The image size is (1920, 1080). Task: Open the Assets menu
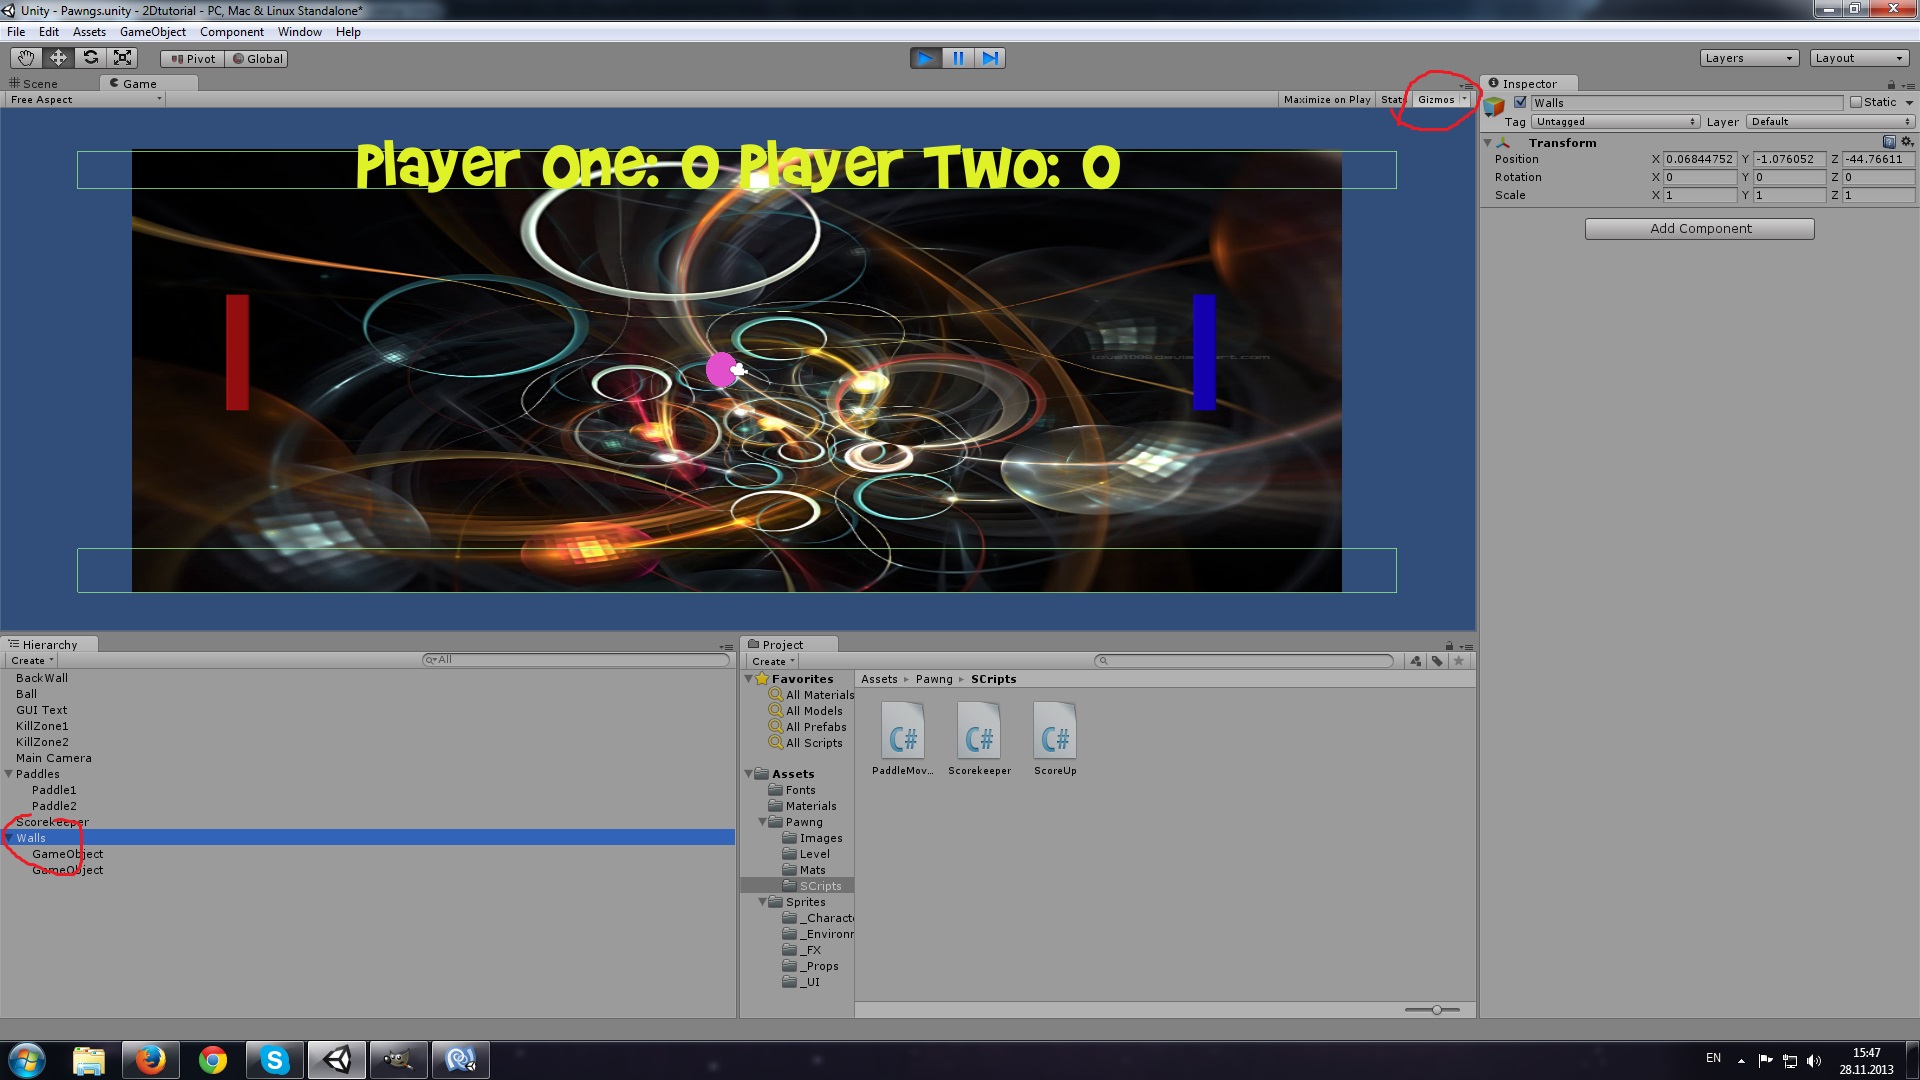89,32
